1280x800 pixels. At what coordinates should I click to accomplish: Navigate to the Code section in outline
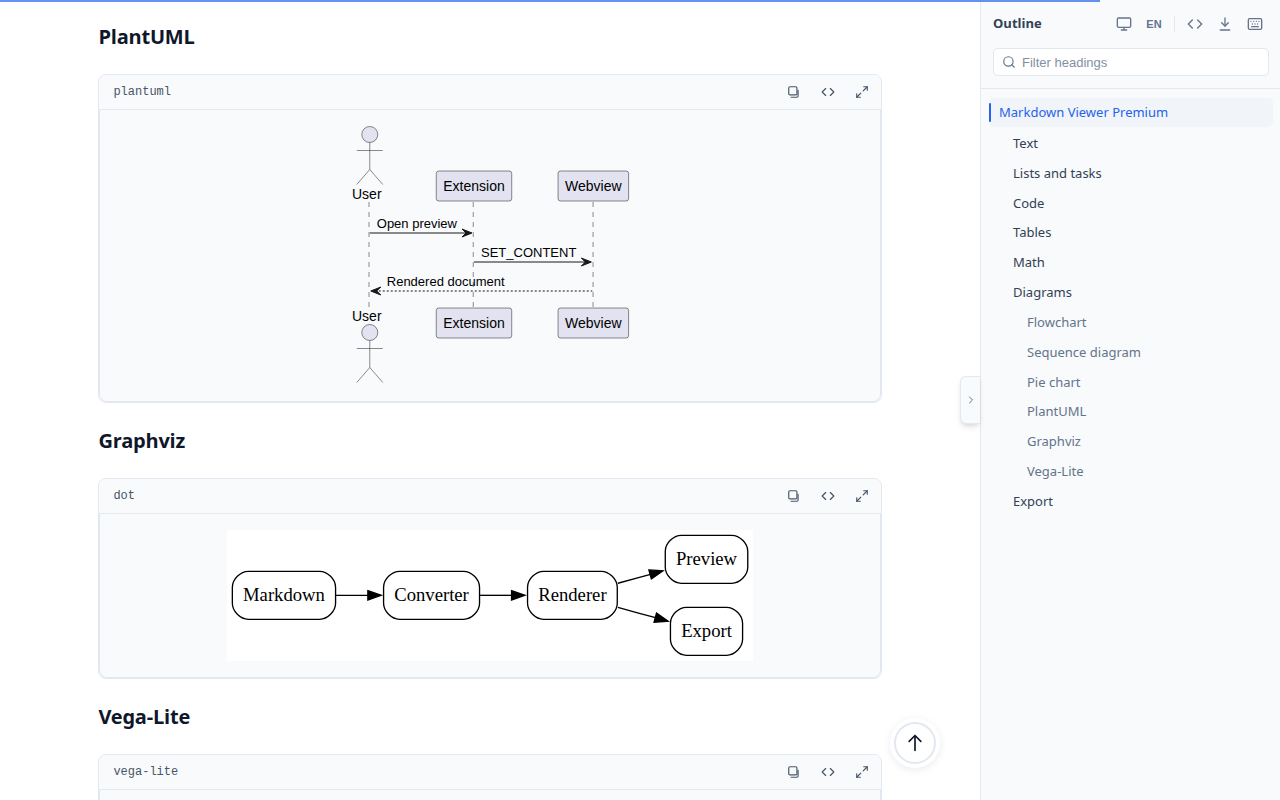(1028, 203)
